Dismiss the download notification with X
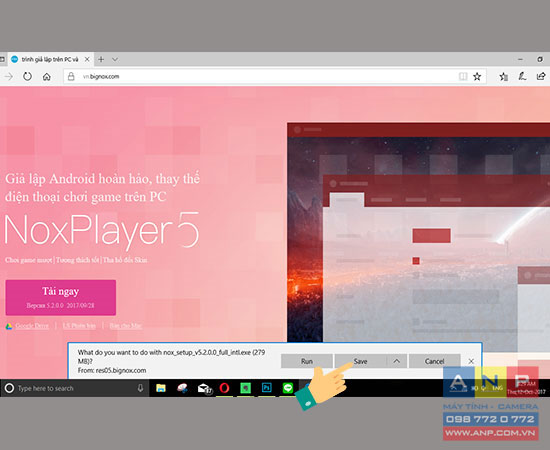The width and height of the screenshot is (550, 450). (x=471, y=361)
